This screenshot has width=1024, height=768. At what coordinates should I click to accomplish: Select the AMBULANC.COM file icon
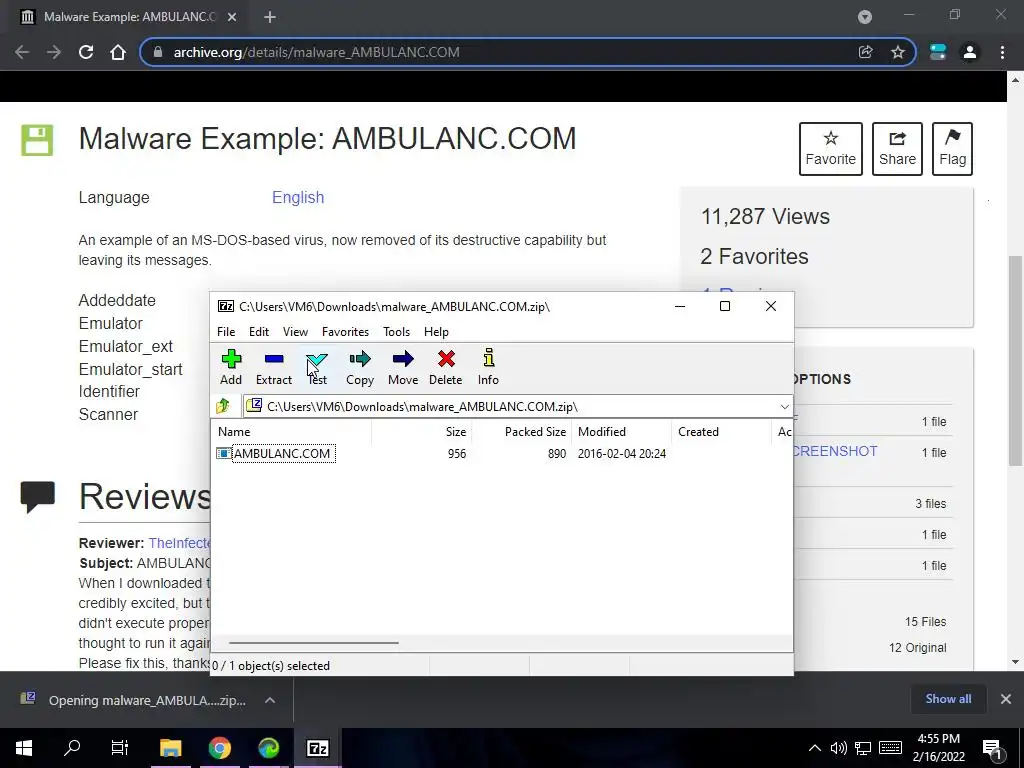224,453
